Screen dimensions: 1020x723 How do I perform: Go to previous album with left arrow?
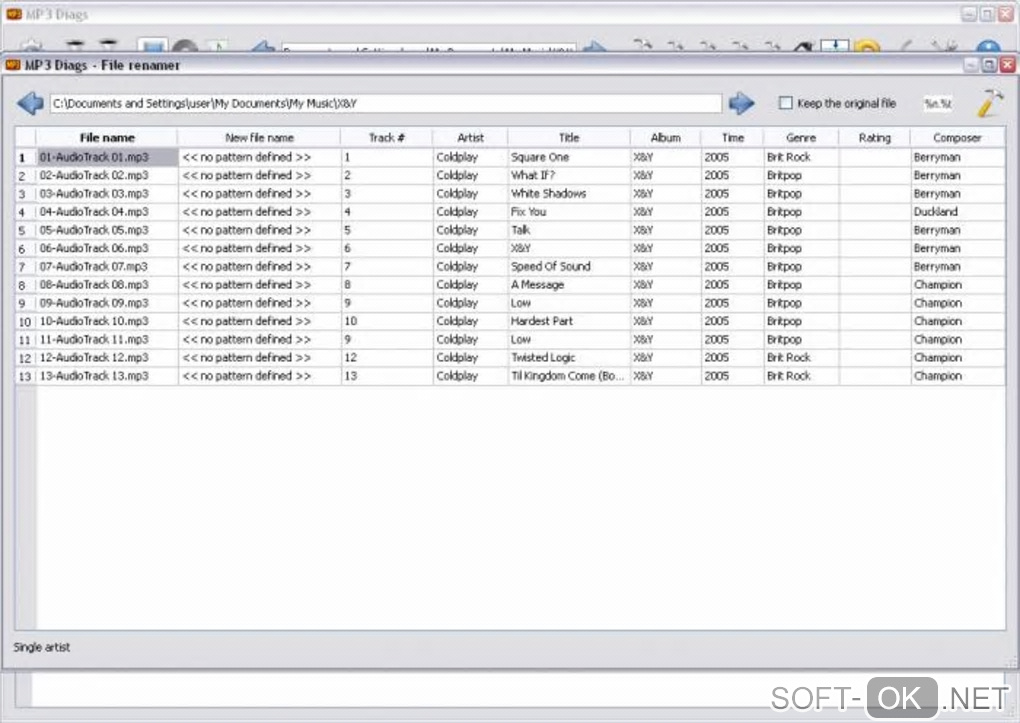click(30, 103)
